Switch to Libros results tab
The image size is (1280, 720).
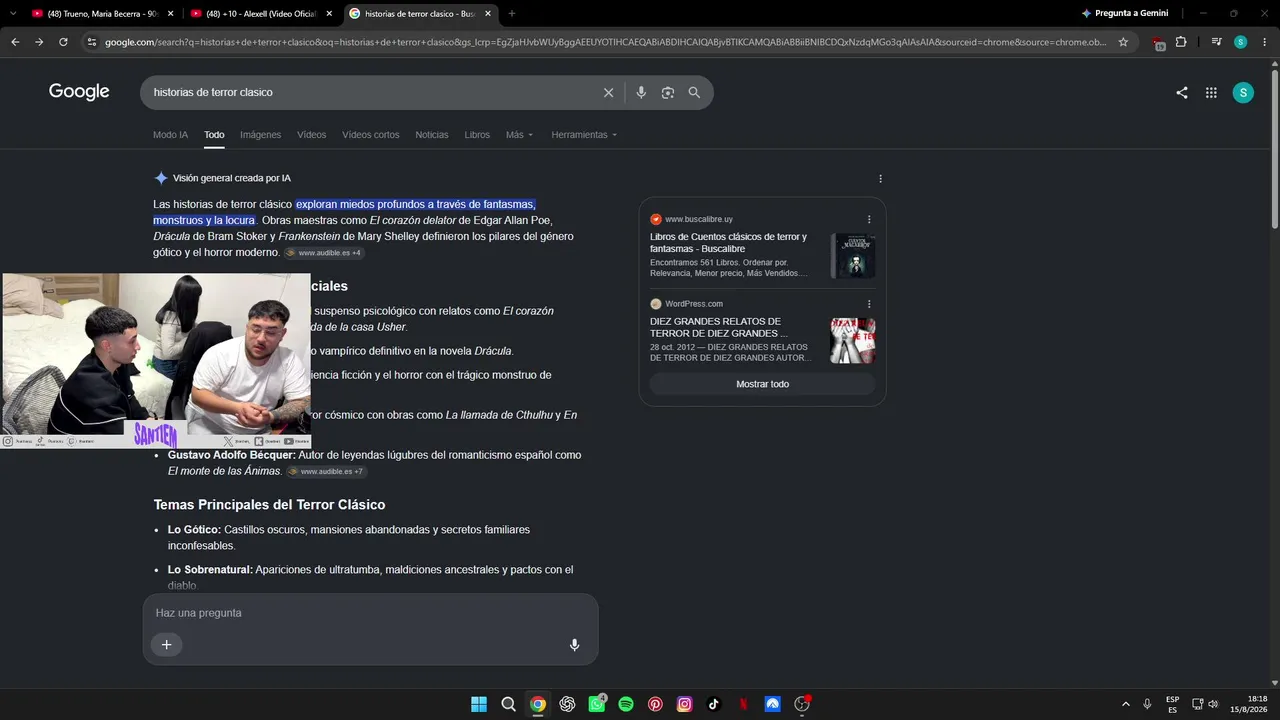click(477, 135)
